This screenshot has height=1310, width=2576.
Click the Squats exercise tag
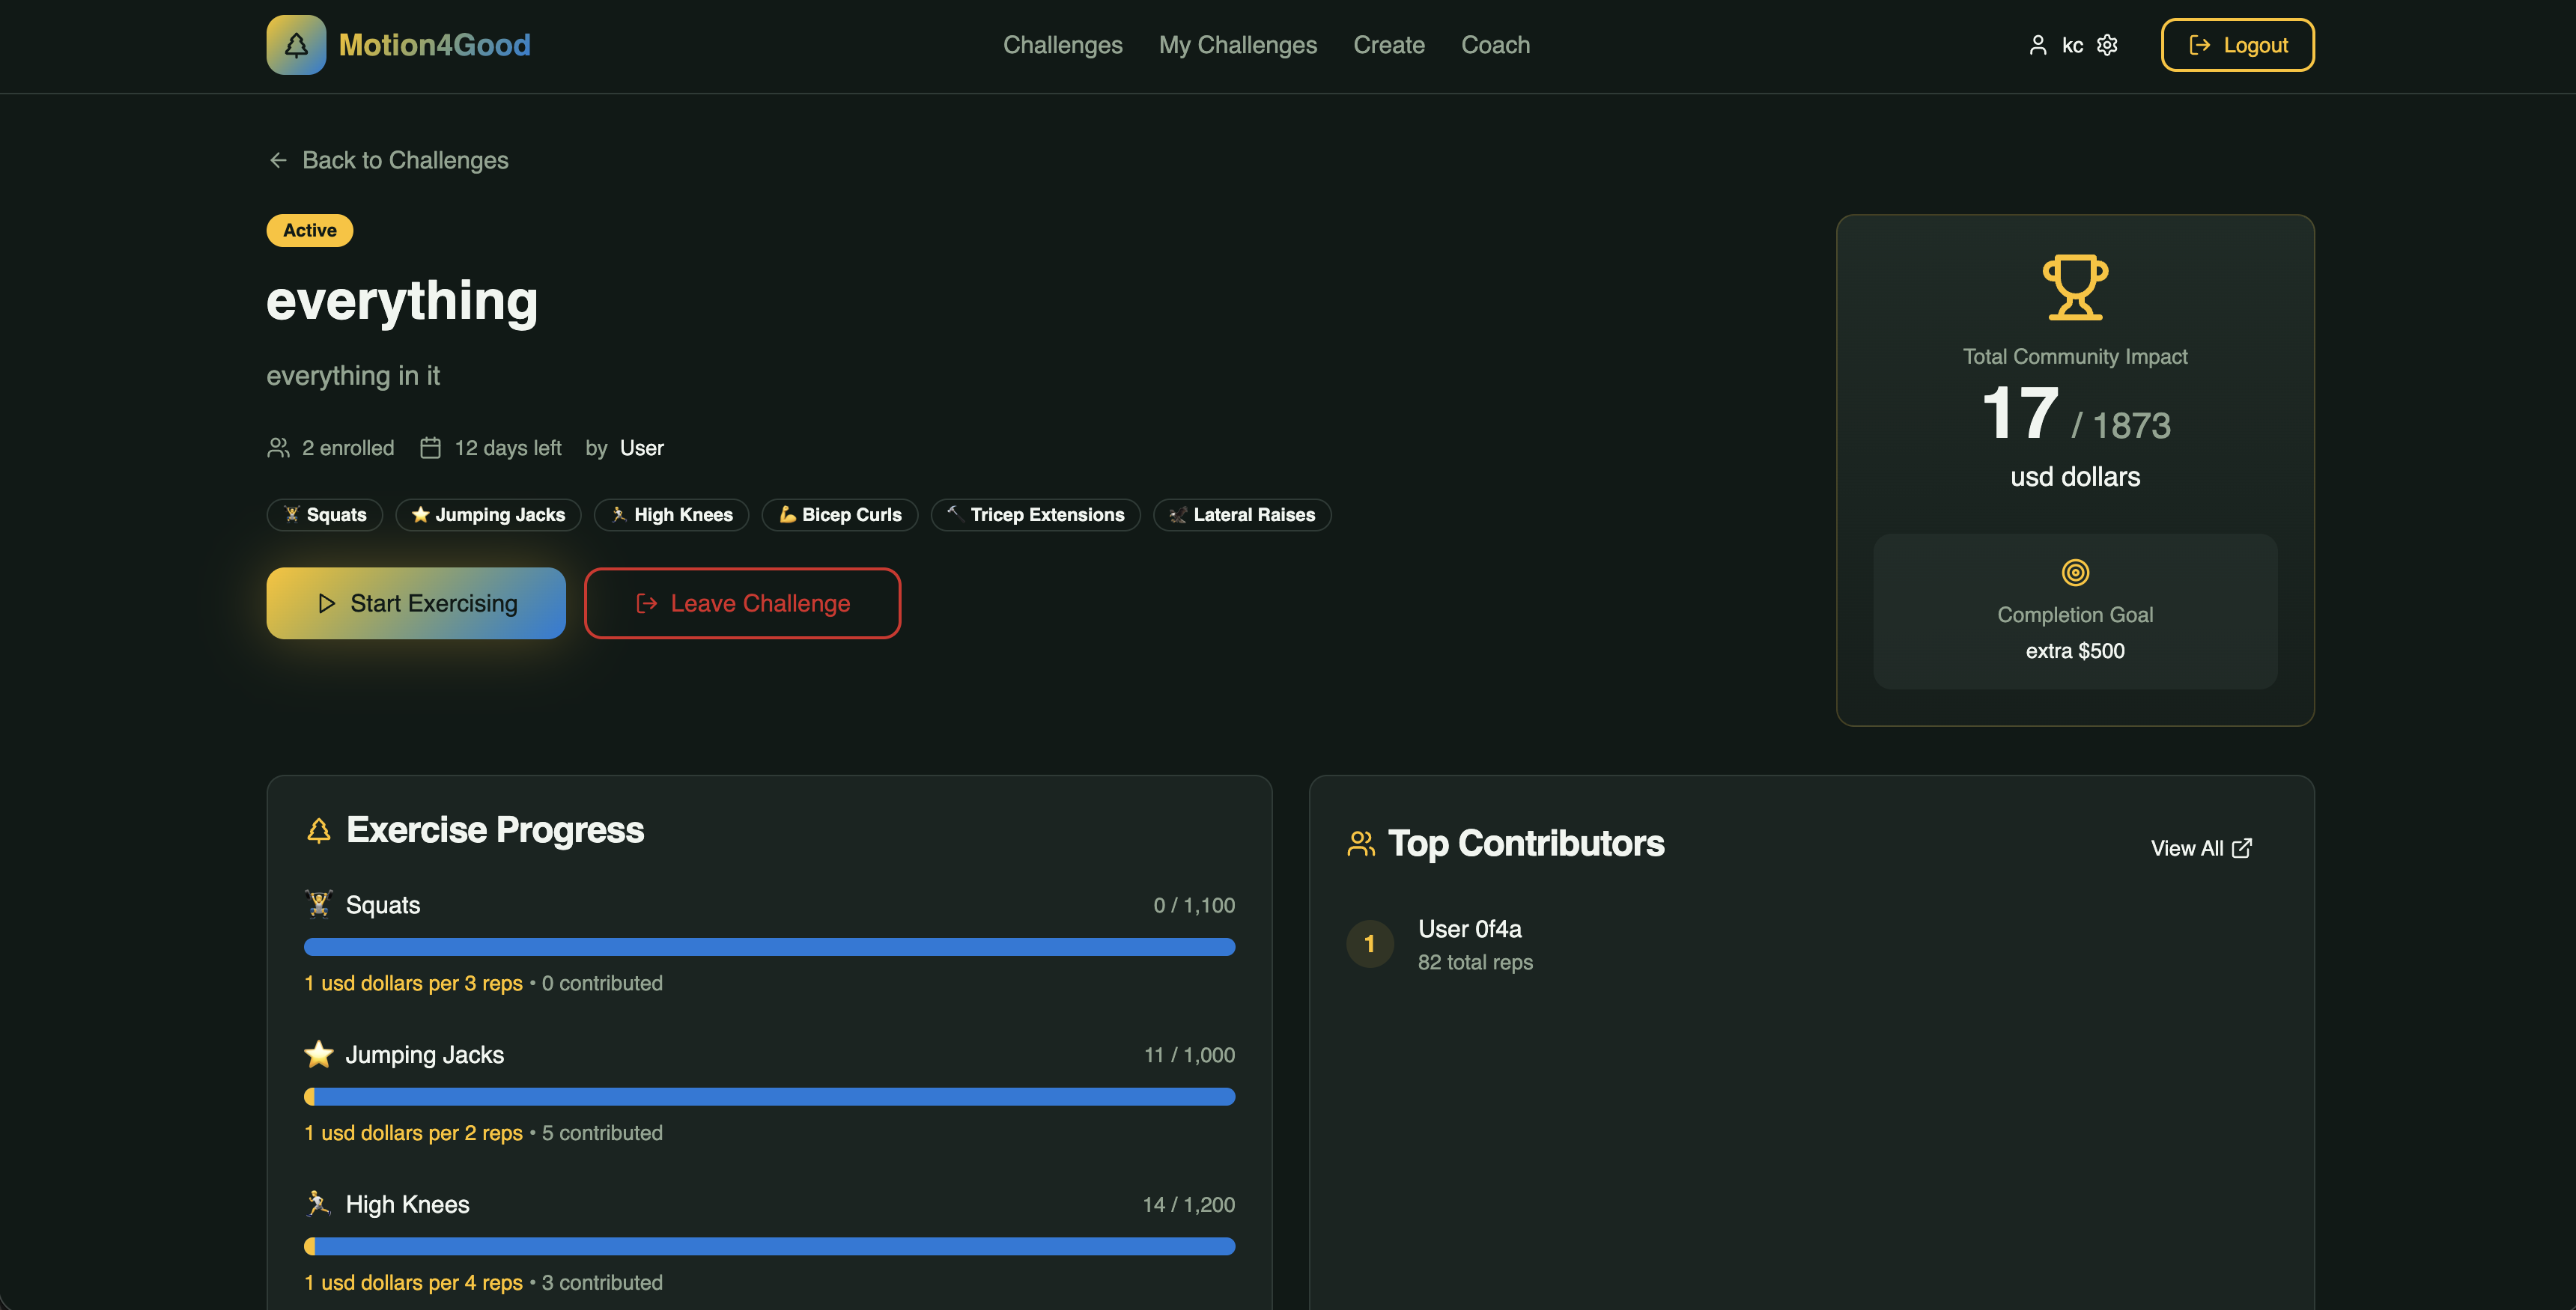point(324,515)
